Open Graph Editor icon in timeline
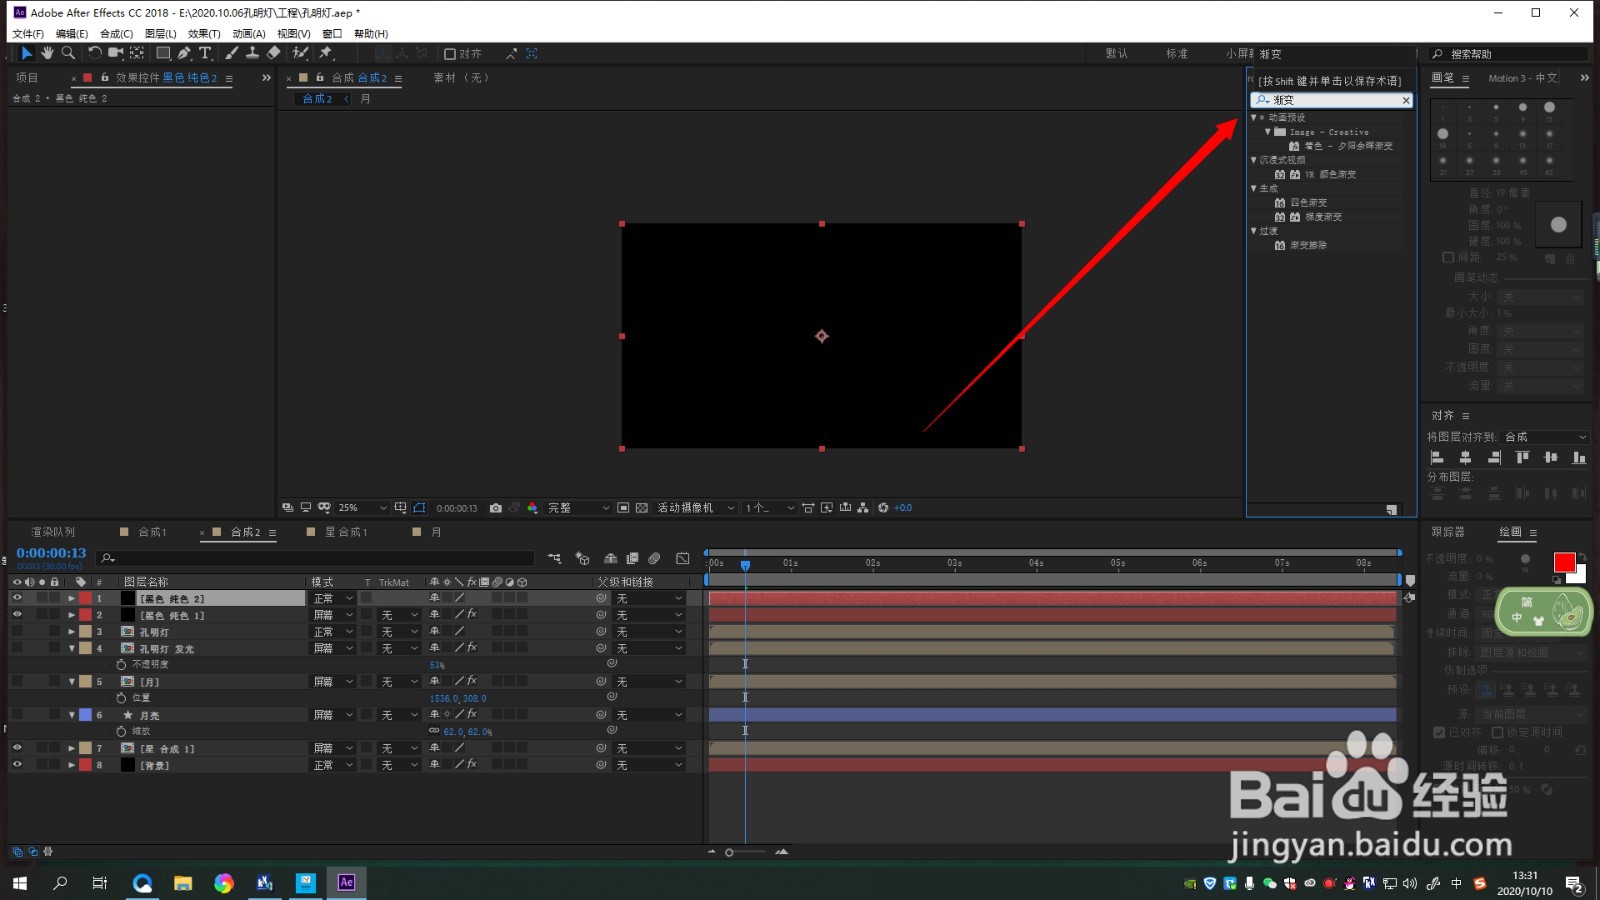This screenshot has height=900, width=1600. tap(683, 559)
